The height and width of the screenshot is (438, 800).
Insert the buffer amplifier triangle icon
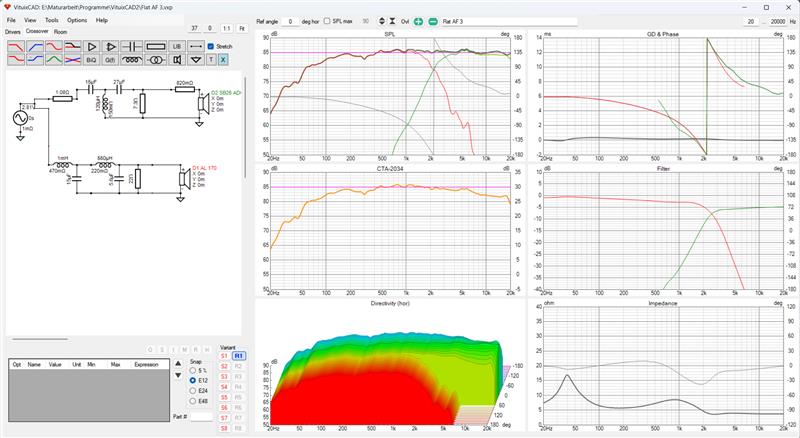[91, 46]
